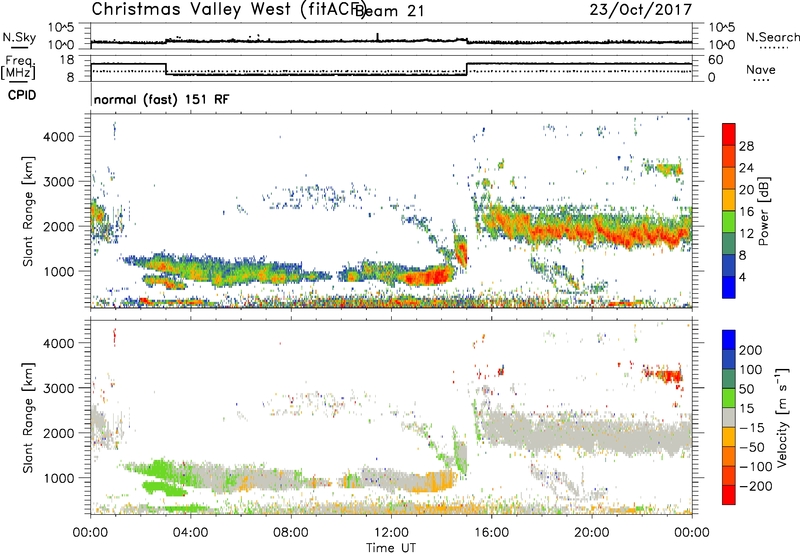Click the '100' label on velocity colorbar
The image size is (800, 554).
(751, 369)
